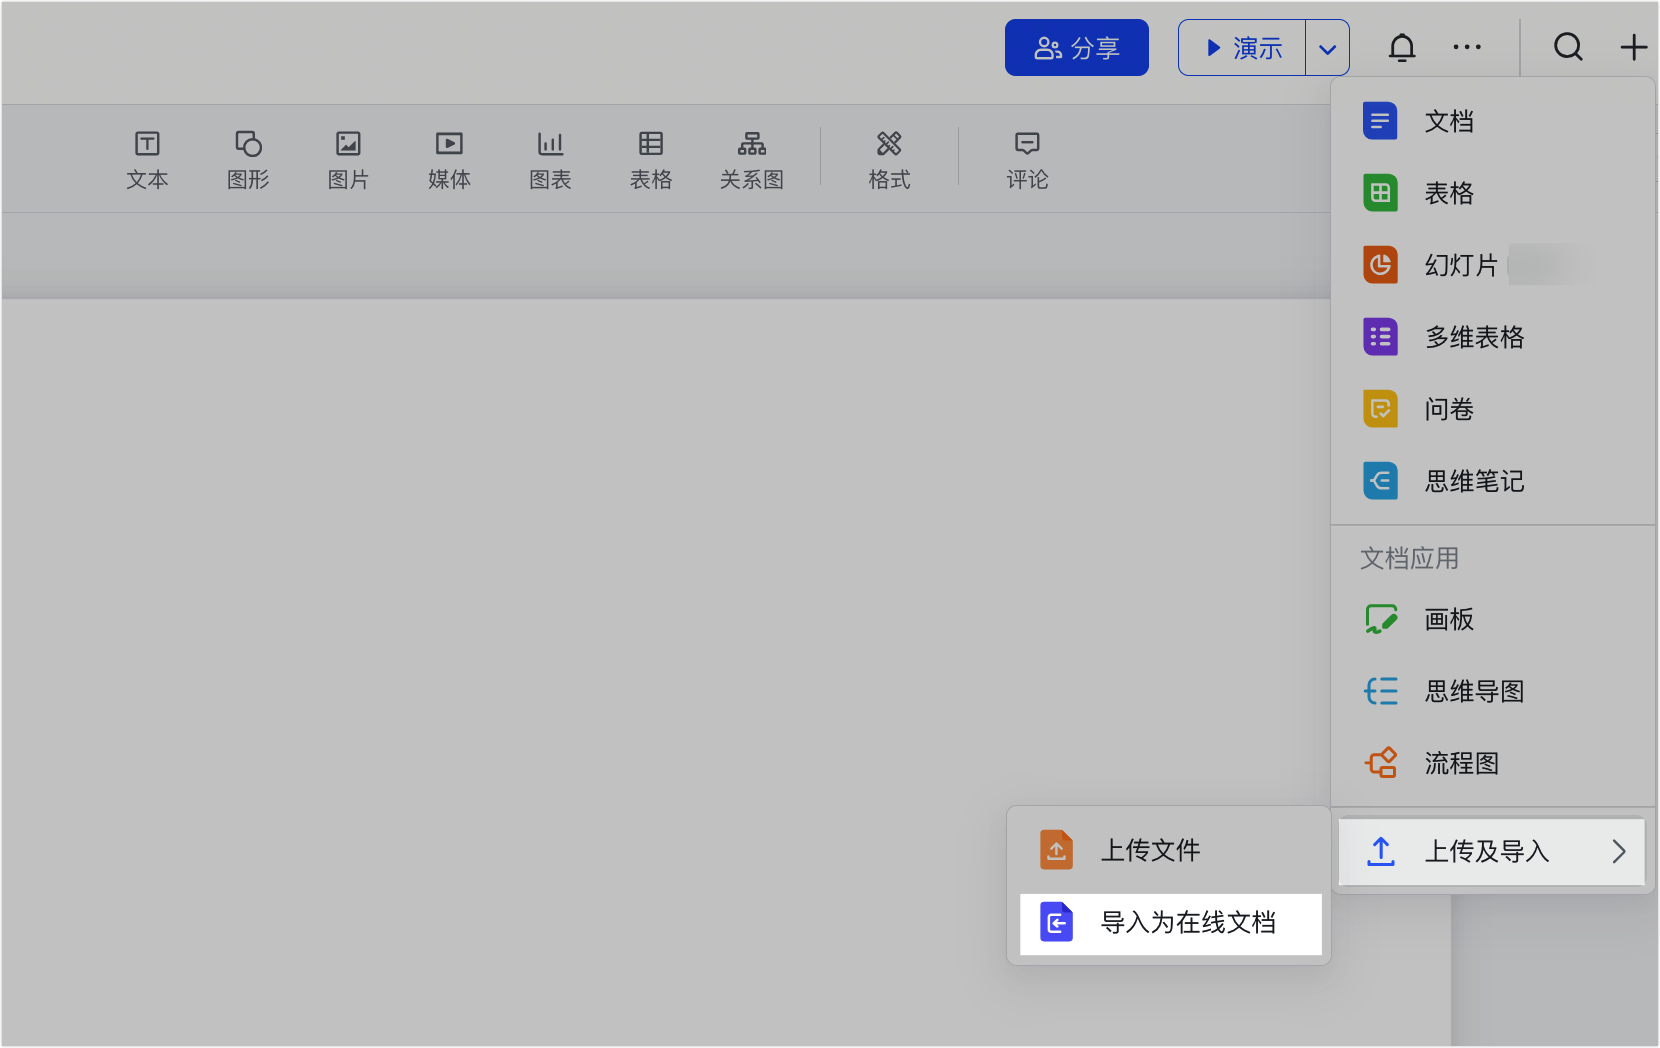Add media with the 媒体 tool

pos(449,159)
